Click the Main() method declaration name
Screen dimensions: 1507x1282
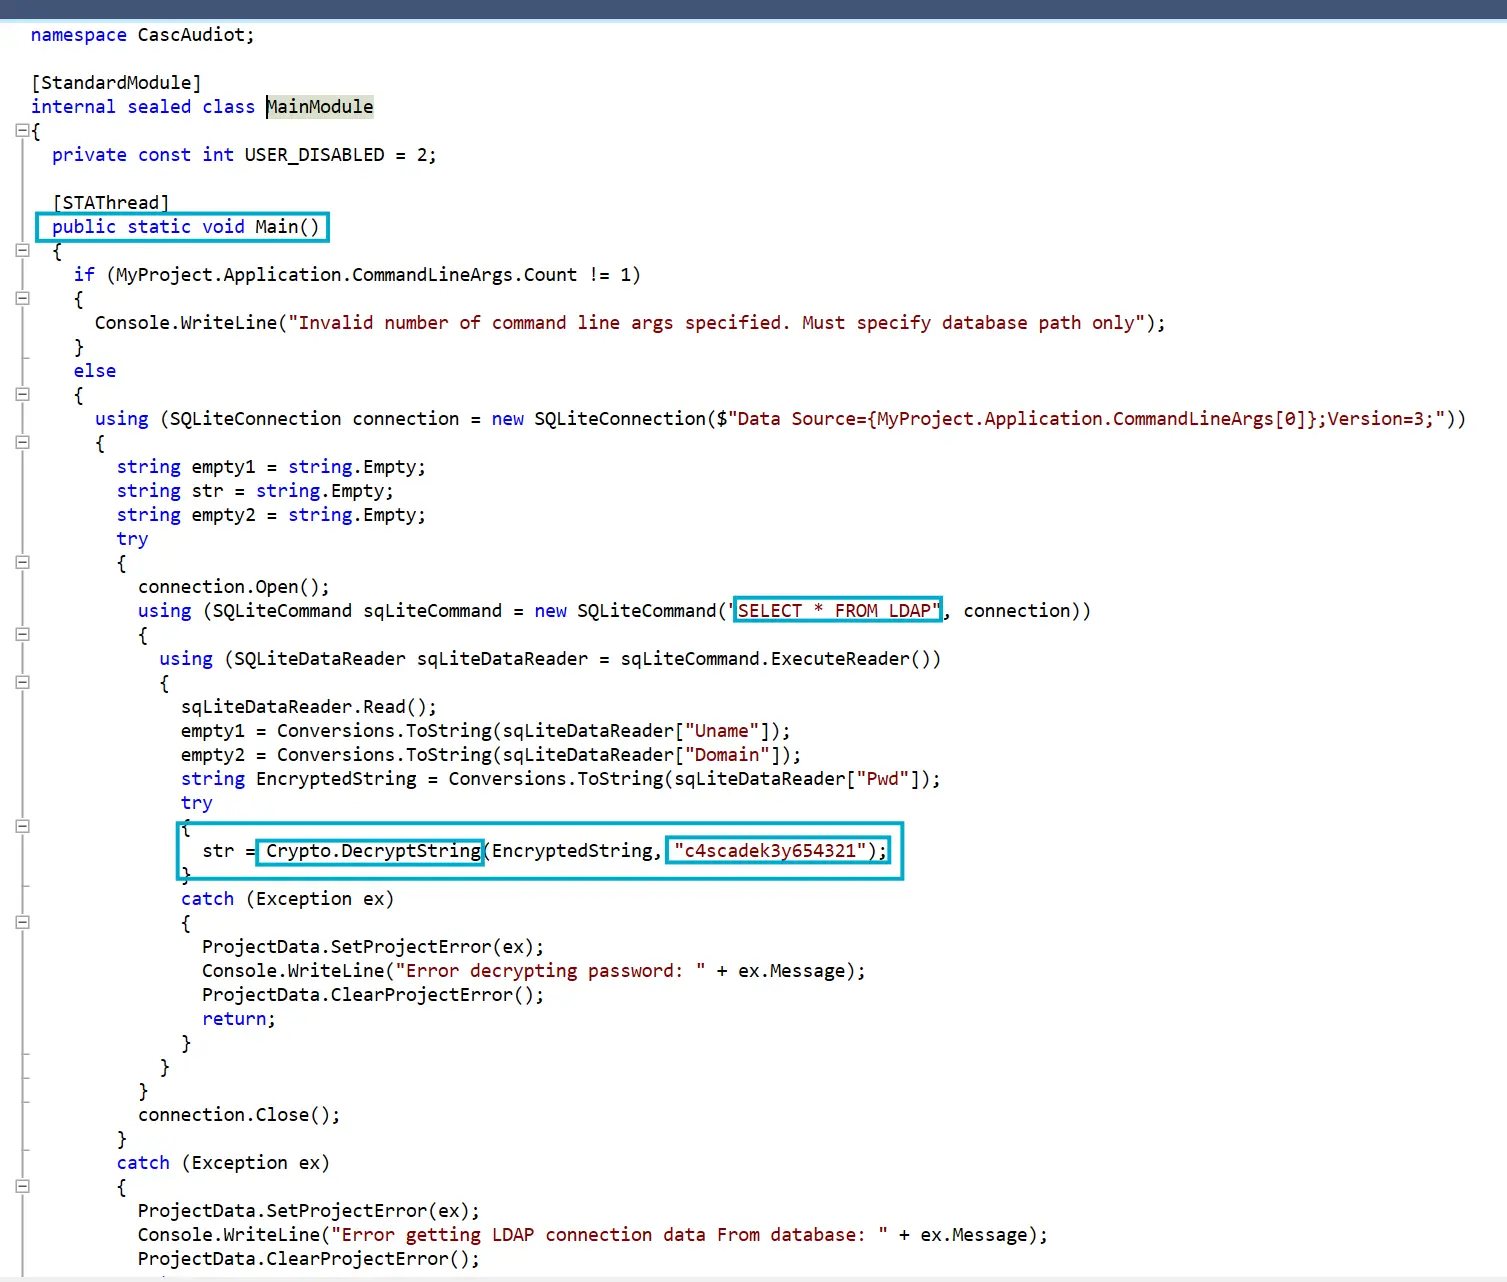tap(276, 227)
